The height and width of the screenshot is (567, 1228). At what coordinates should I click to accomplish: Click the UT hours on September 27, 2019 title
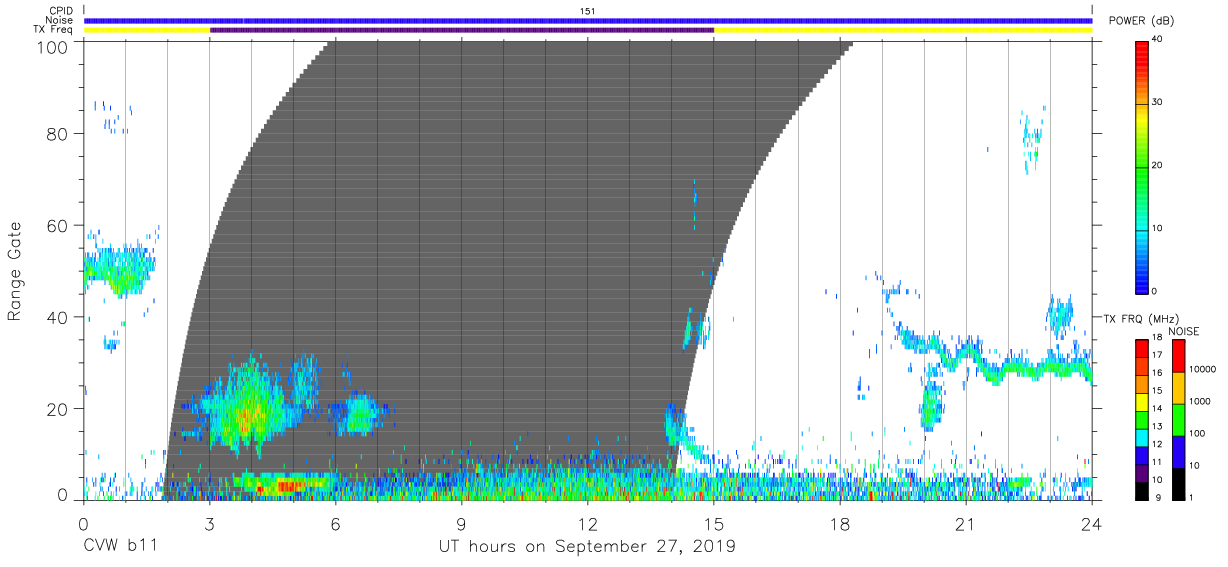click(x=587, y=547)
